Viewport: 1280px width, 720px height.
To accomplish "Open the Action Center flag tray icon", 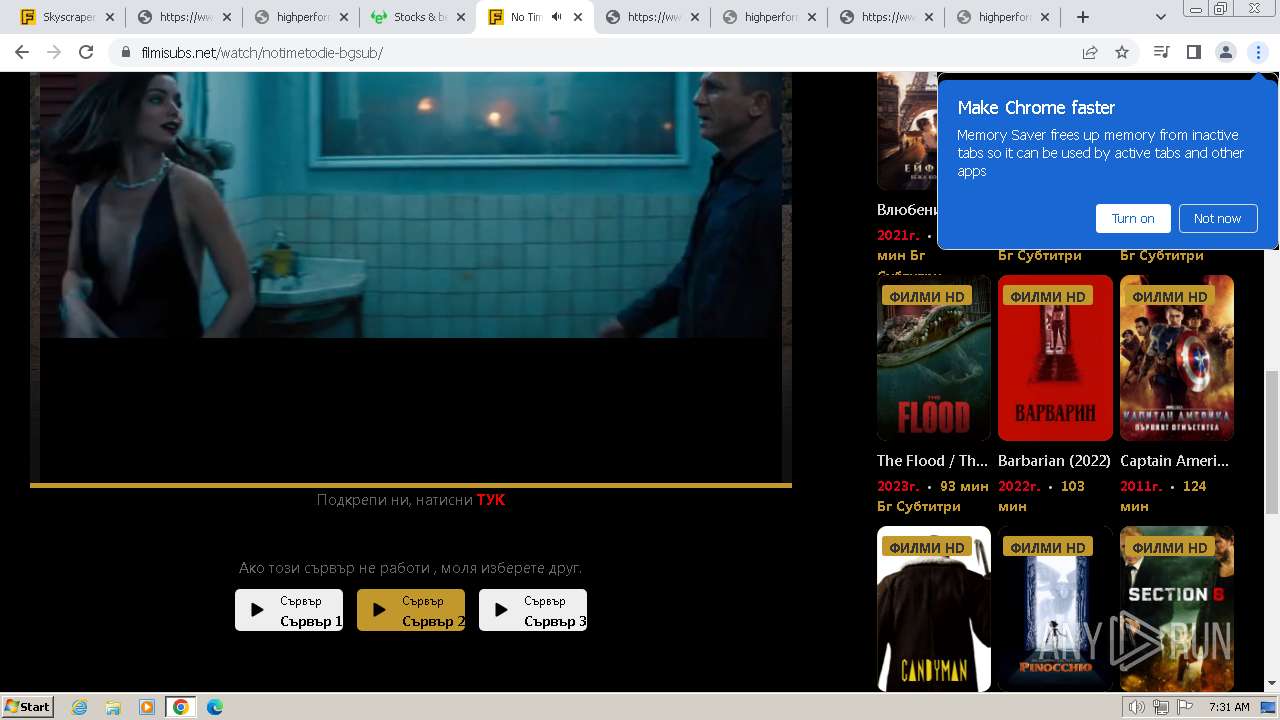I will (x=1185, y=707).
